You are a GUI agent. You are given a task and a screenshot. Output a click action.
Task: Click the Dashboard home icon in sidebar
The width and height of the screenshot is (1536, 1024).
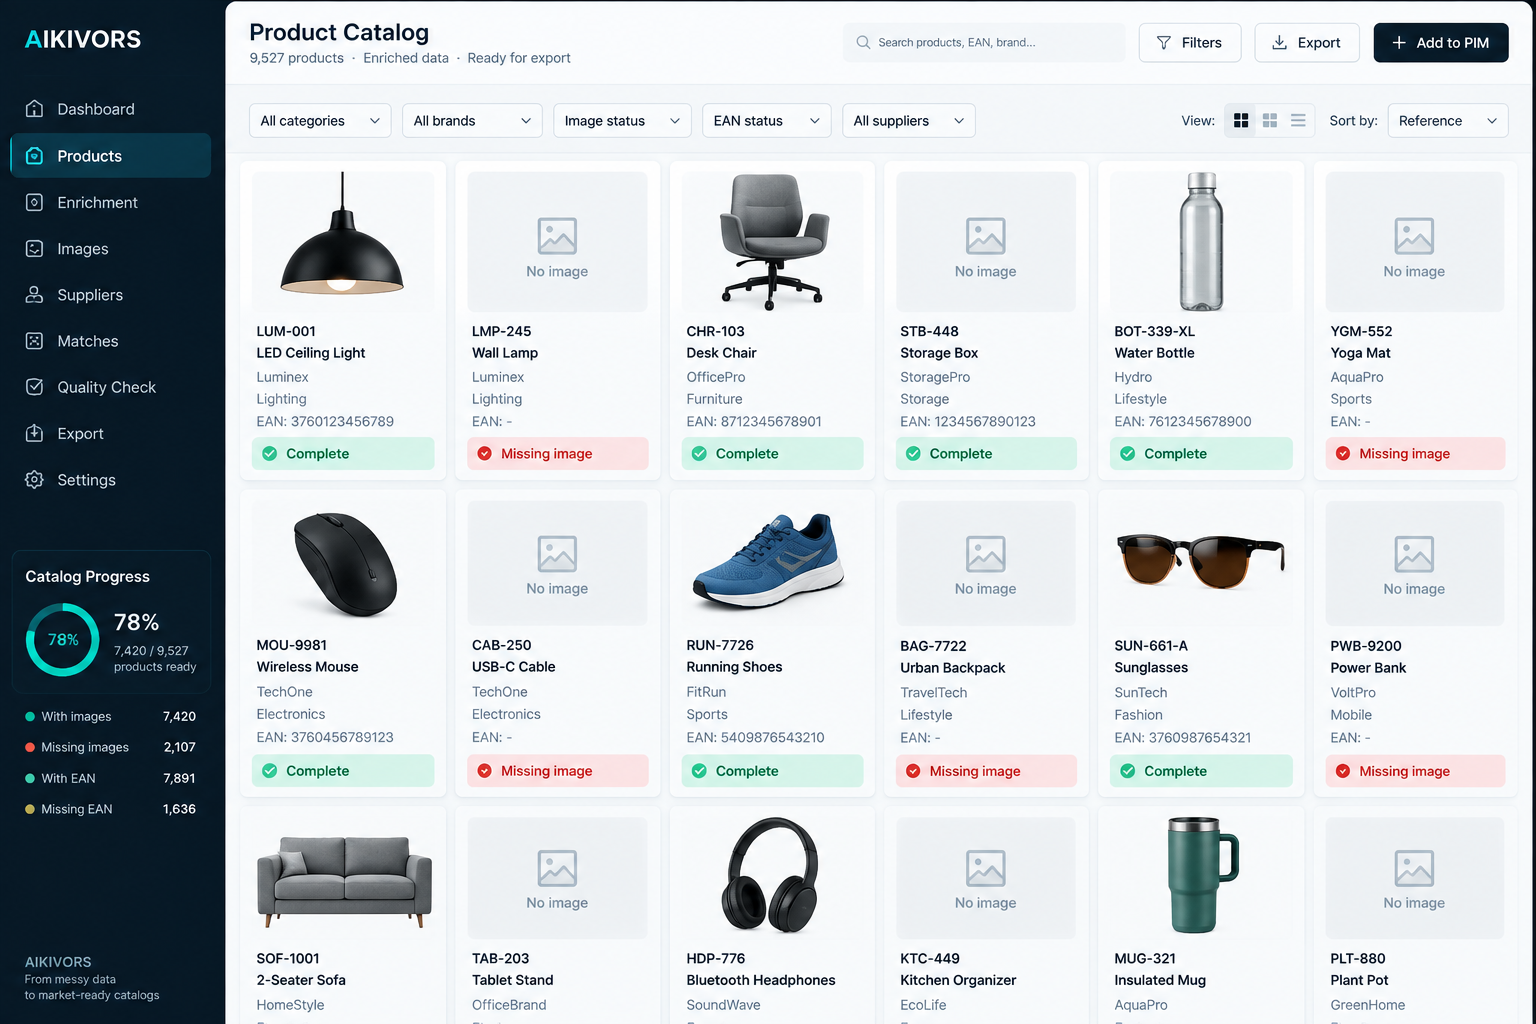tap(34, 109)
